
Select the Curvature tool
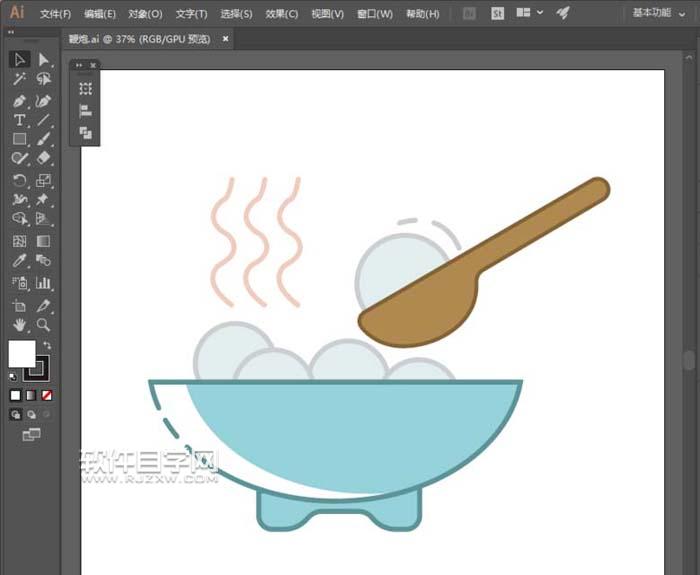pyautogui.click(x=43, y=101)
